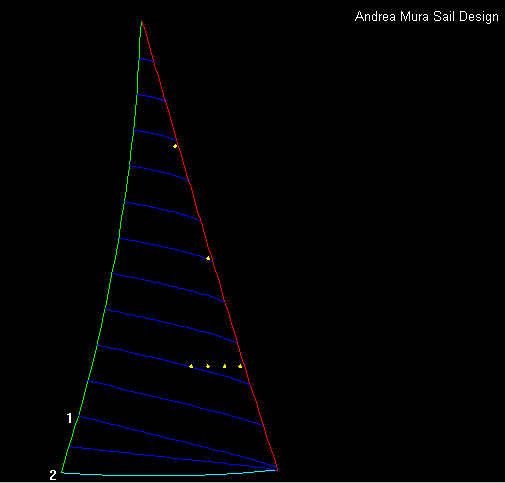Click the point label "2" at the sail tack corner
The height and width of the screenshot is (483, 505).
(x=53, y=475)
